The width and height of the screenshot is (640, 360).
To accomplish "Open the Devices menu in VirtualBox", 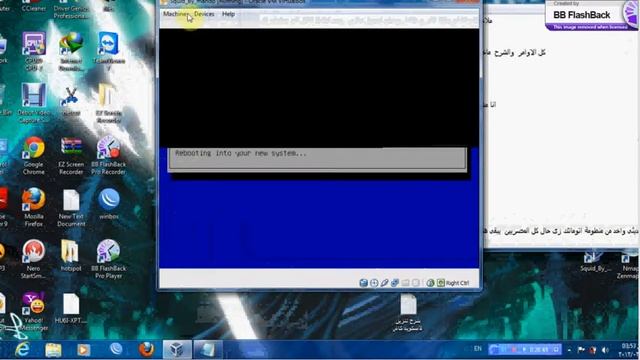I will 204,14.
